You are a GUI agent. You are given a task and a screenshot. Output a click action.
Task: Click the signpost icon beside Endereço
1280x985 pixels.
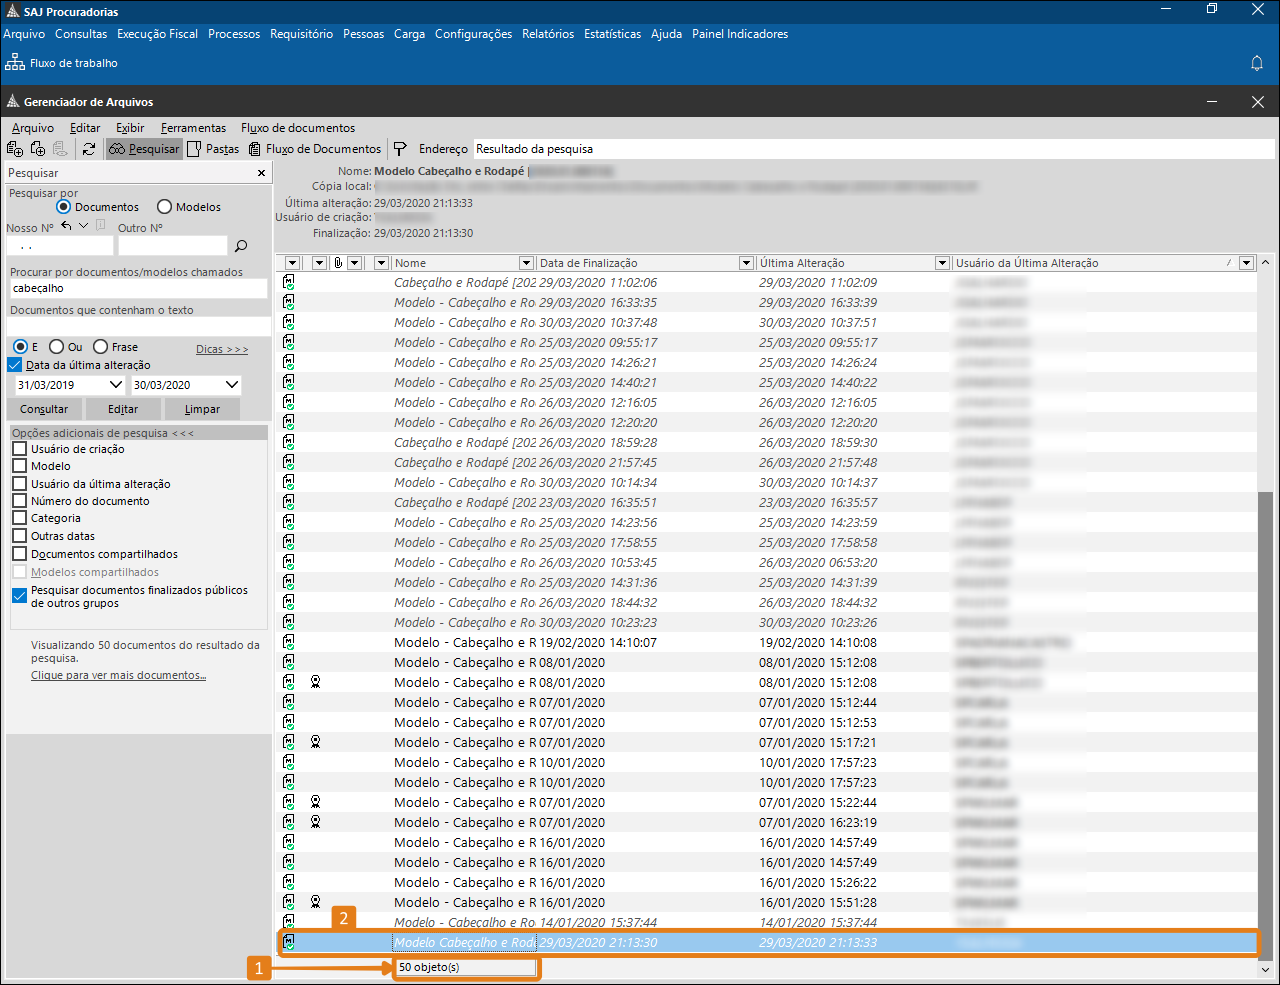pos(400,149)
